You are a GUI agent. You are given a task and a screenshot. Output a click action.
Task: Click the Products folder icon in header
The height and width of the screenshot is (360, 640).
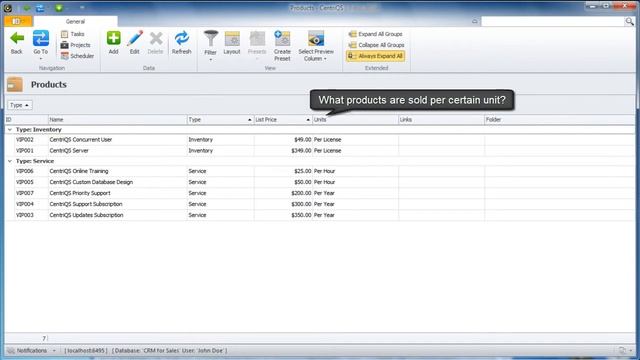(x=15, y=84)
